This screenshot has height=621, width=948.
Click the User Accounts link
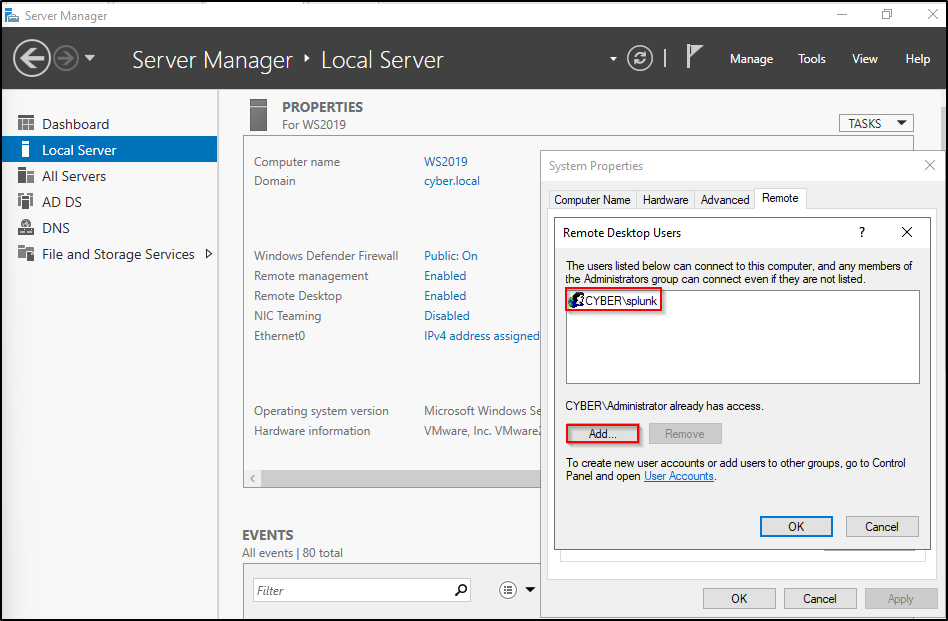click(x=678, y=476)
